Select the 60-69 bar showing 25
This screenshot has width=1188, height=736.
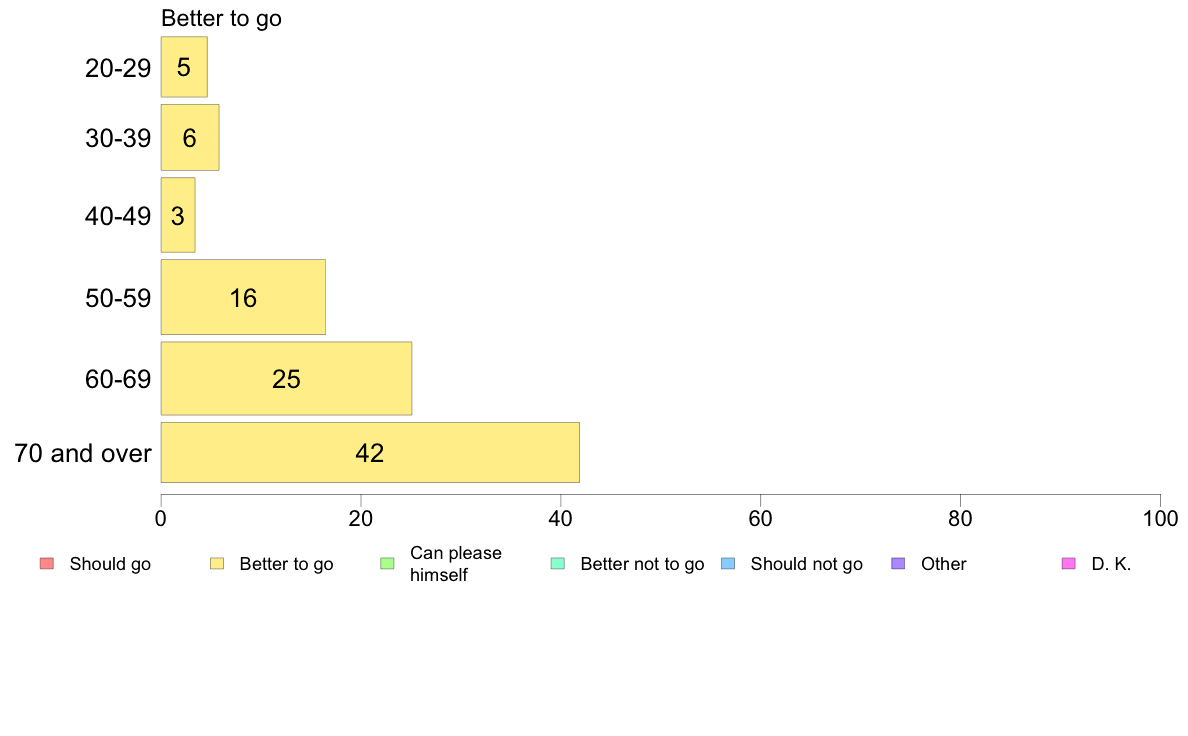click(x=286, y=378)
